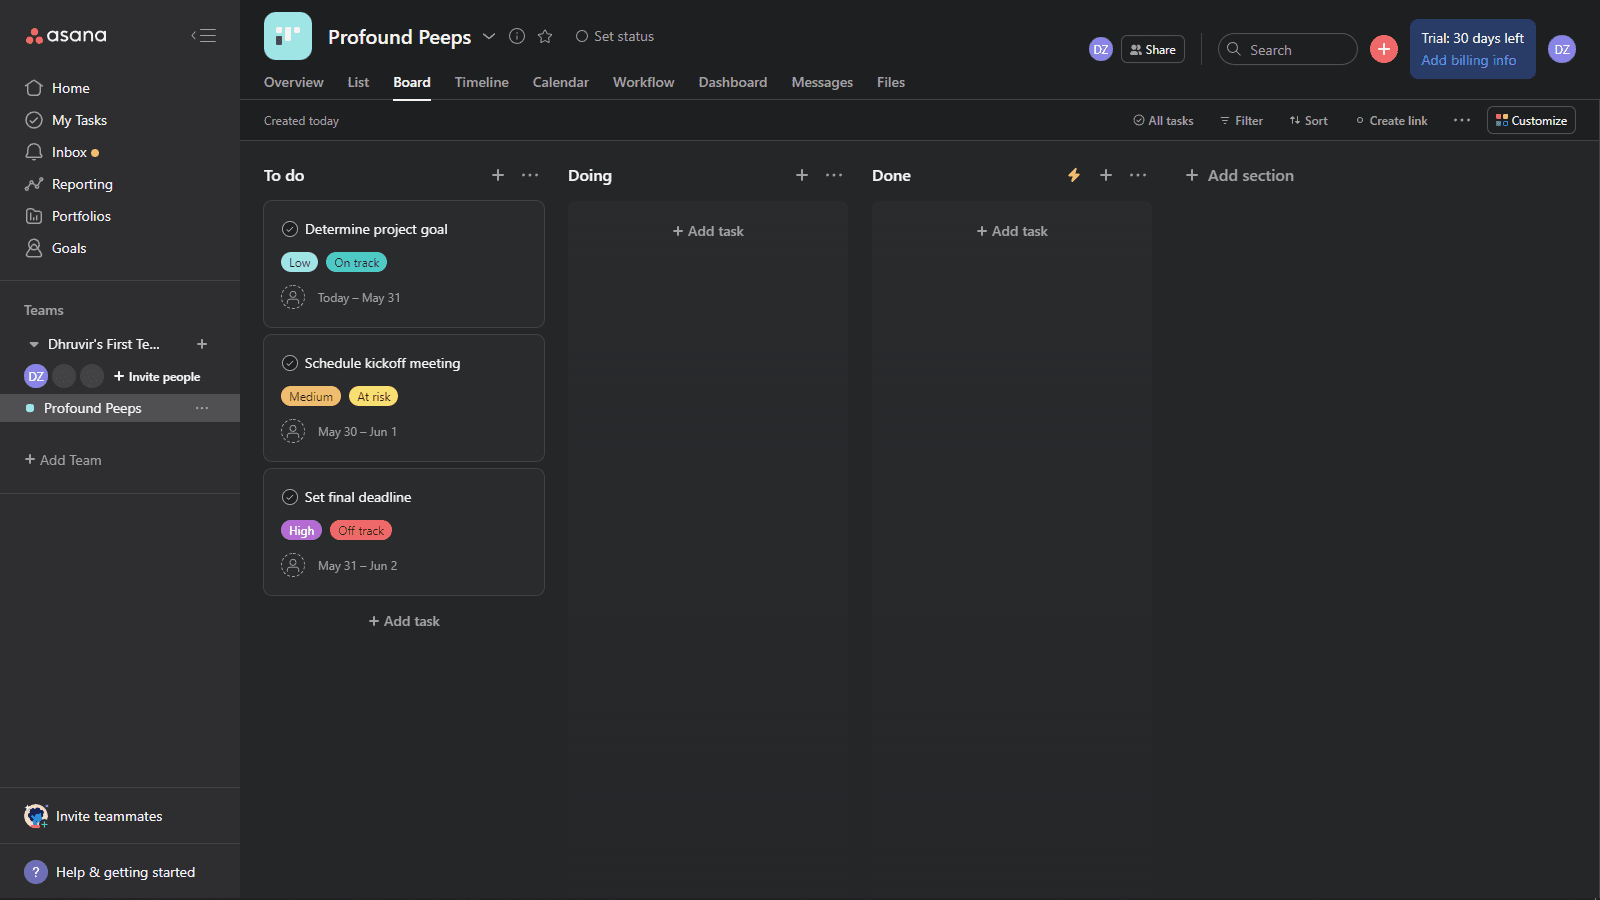The image size is (1600, 900).
Task: Mark Determine project goal complete
Action: [290, 229]
